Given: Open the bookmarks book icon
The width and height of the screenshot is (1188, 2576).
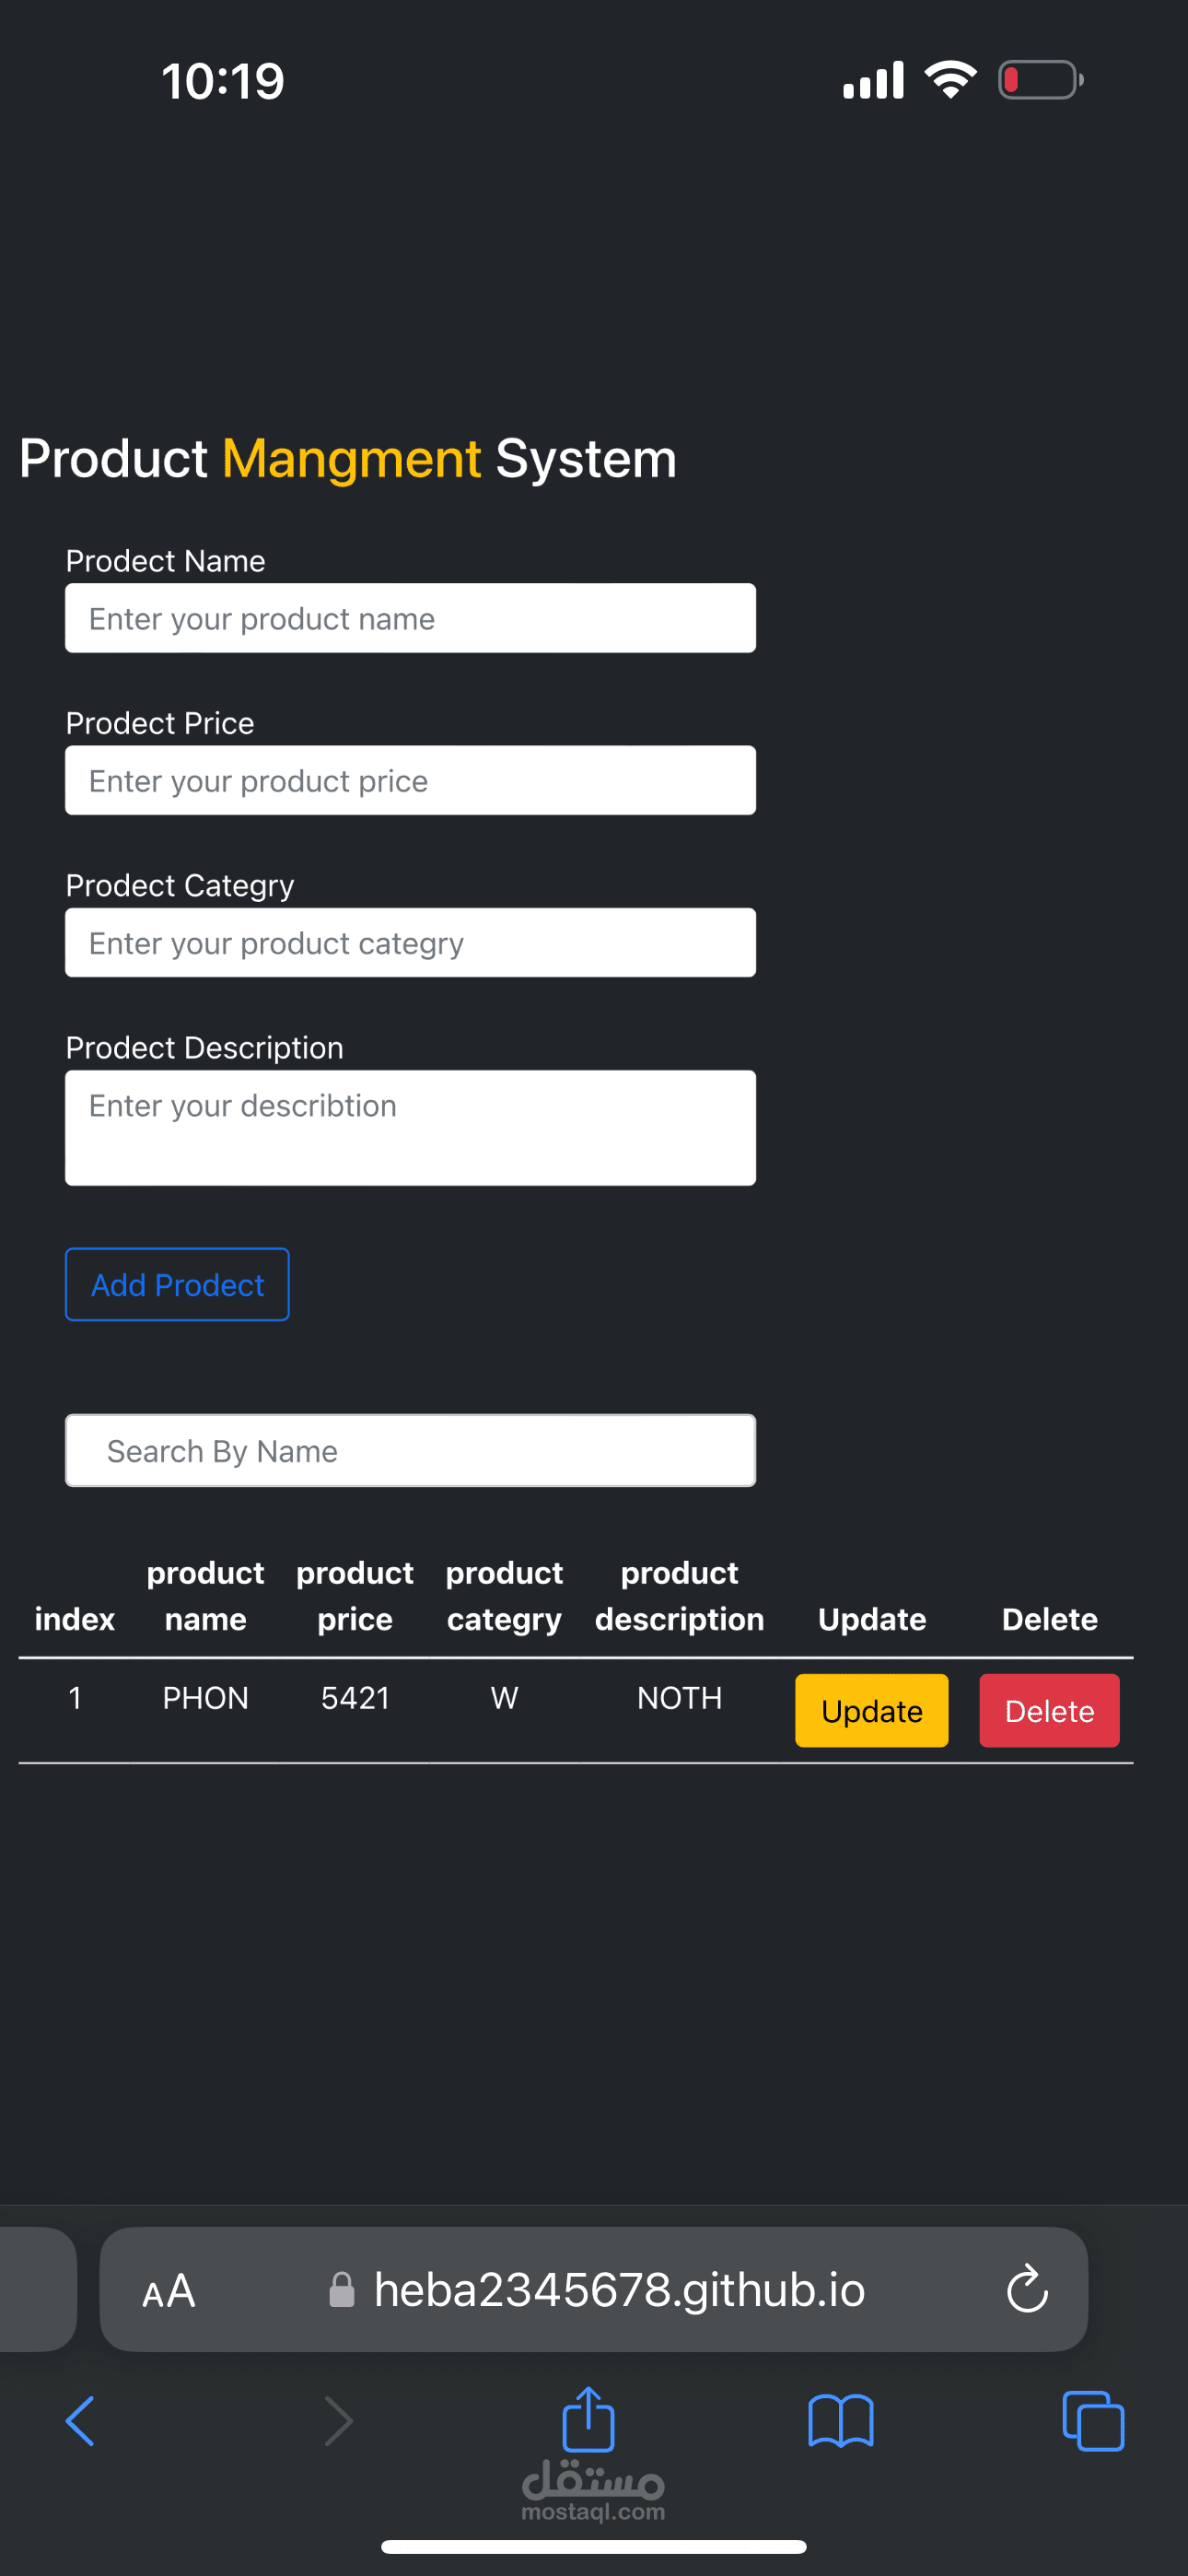Looking at the screenshot, I should coord(841,2421).
